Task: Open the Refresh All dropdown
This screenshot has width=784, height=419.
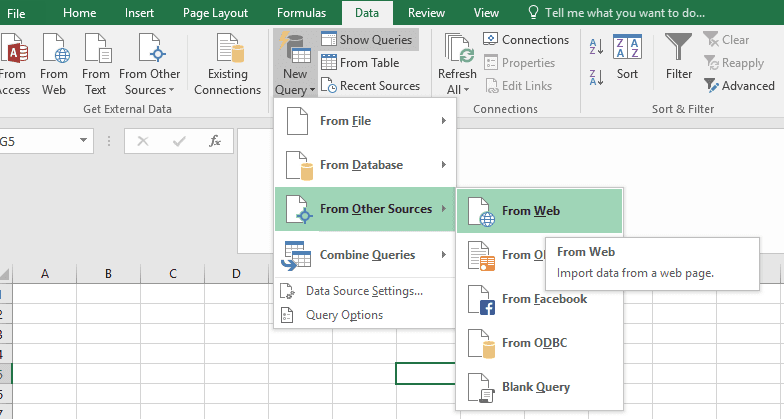Action: tap(457, 64)
